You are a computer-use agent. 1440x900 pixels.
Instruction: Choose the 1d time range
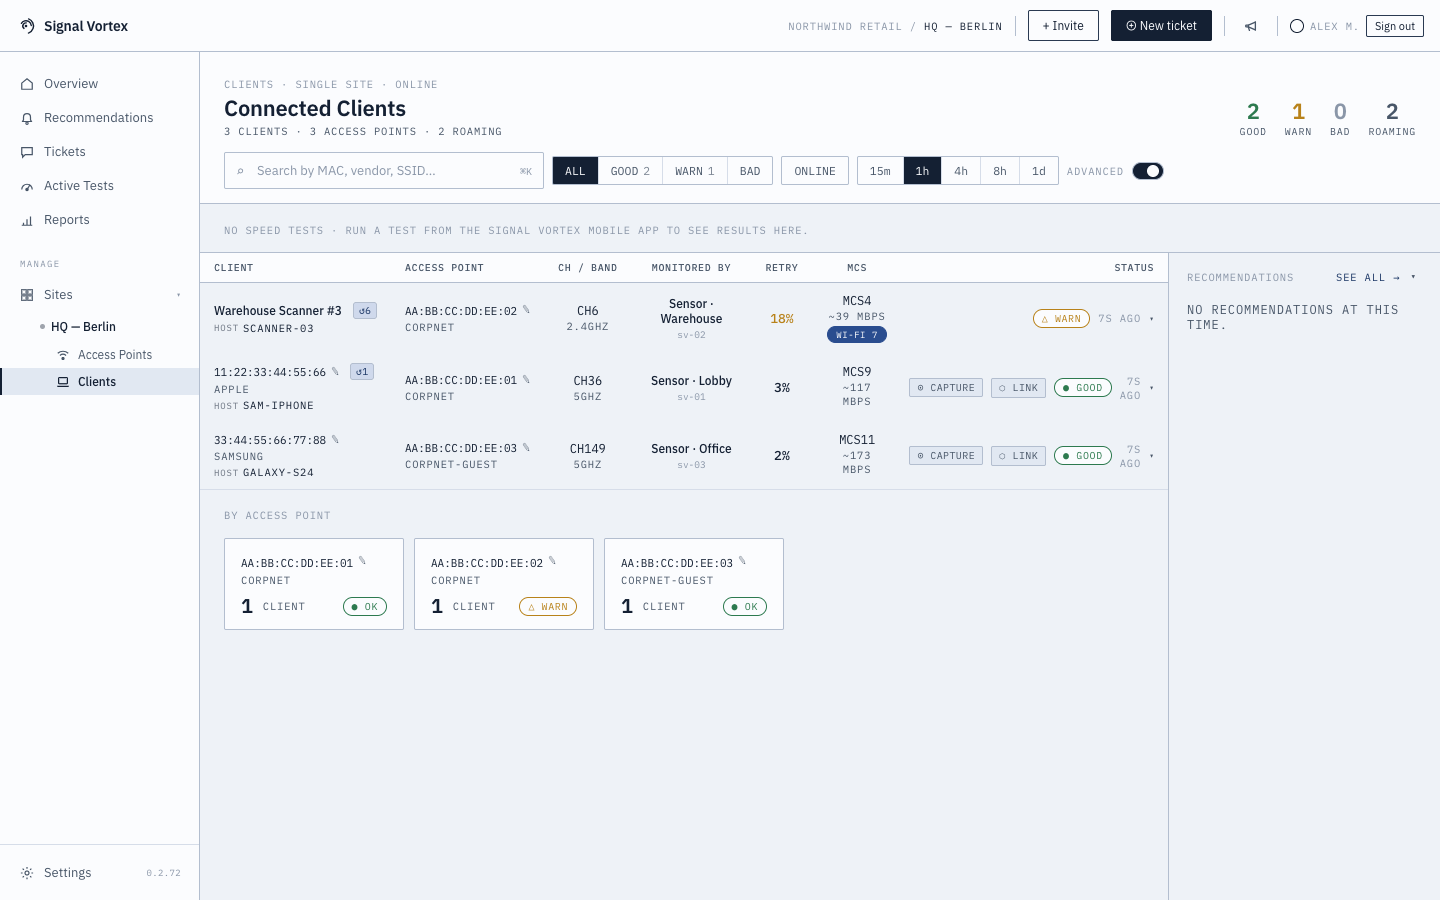coord(1039,171)
